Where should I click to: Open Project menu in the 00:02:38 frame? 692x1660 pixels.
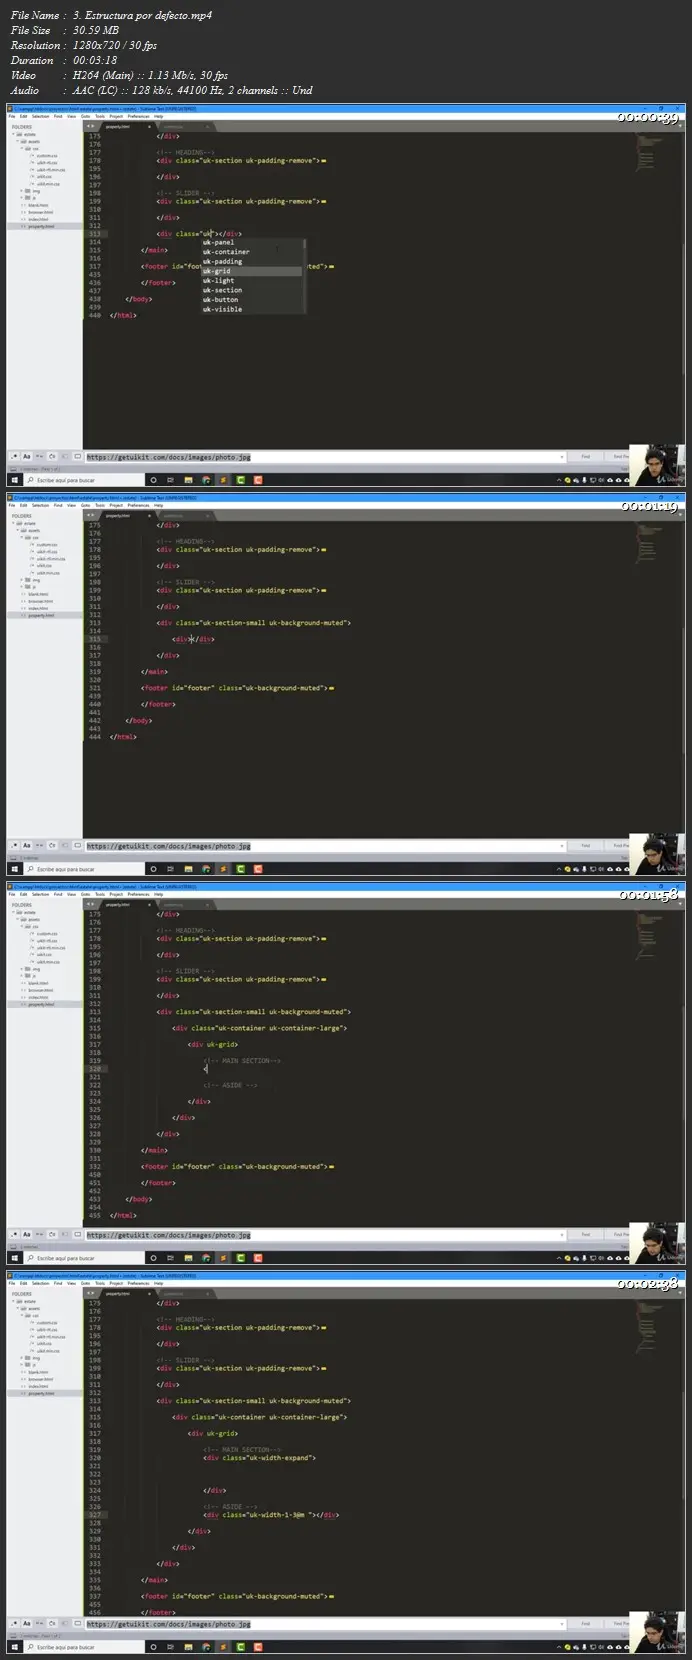(116, 1283)
